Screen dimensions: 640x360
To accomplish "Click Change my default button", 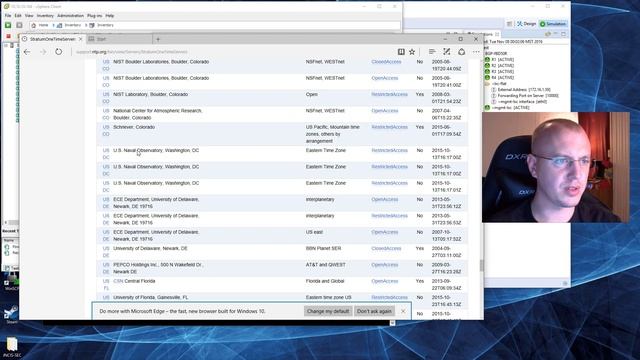I will click(x=328, y=311).
